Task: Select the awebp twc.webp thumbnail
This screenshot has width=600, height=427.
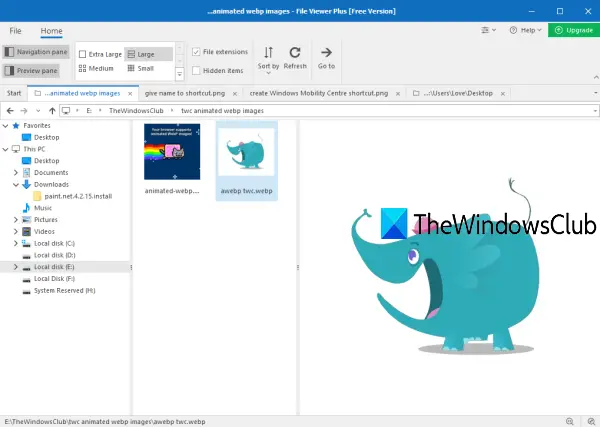Action: pos(246,152)
